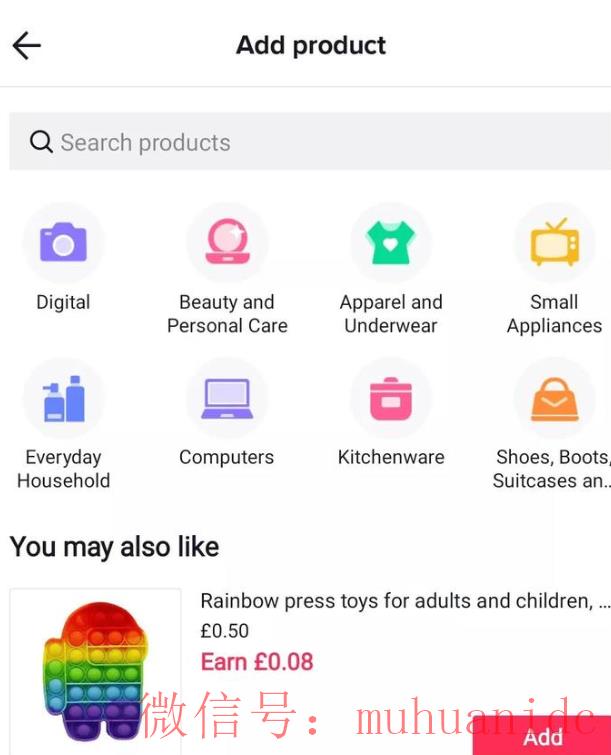The width and height of the screenshot is (611, 755).
Task: Select the Apparel and Underwear shirt icon
Action: 390,243
